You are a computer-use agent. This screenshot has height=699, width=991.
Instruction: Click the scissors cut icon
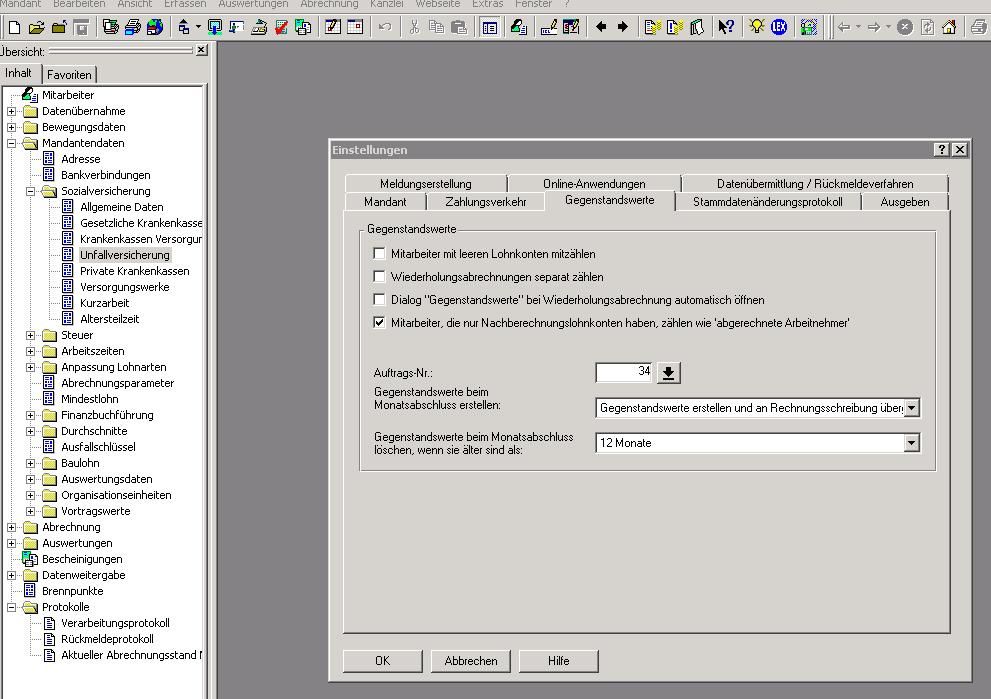pyautogui.click(x=414, y=27)
